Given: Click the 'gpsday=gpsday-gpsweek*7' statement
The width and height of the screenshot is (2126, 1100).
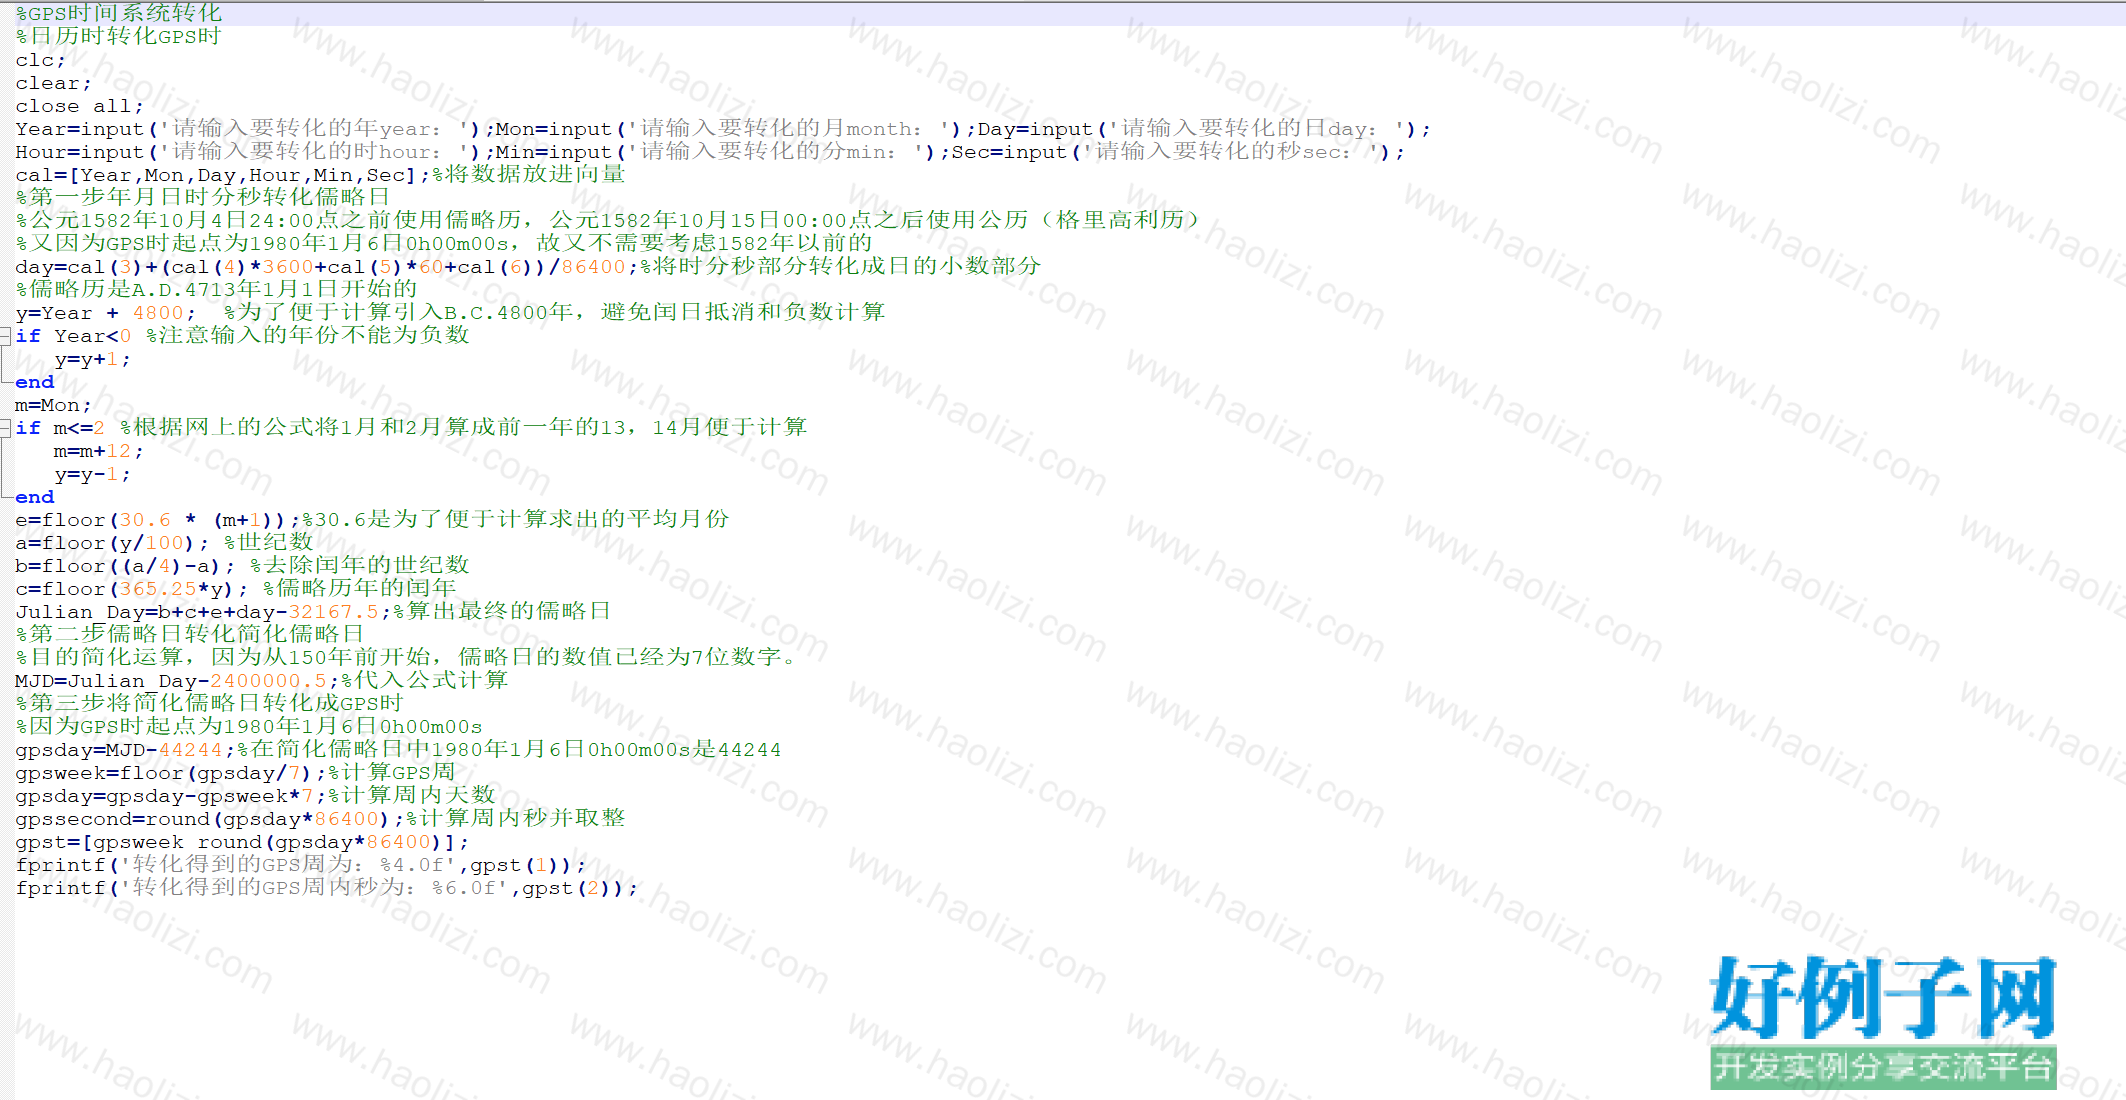Looking at the screenshot, I should 171,796.
